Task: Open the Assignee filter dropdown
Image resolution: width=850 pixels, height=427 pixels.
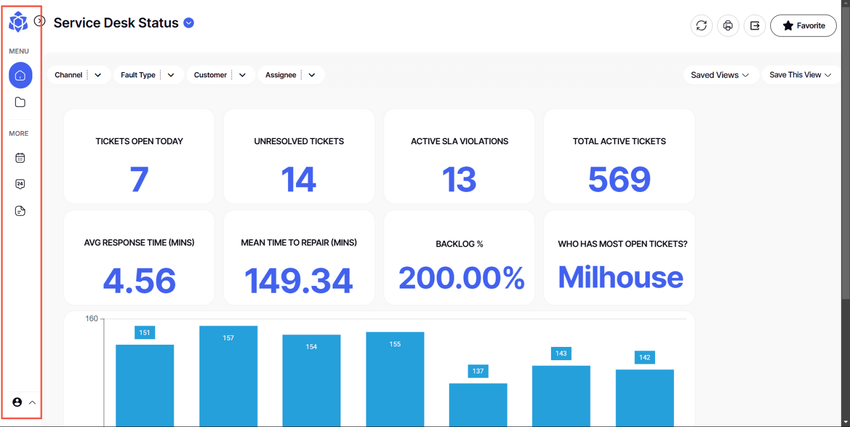Action: [x=292, y=75]
